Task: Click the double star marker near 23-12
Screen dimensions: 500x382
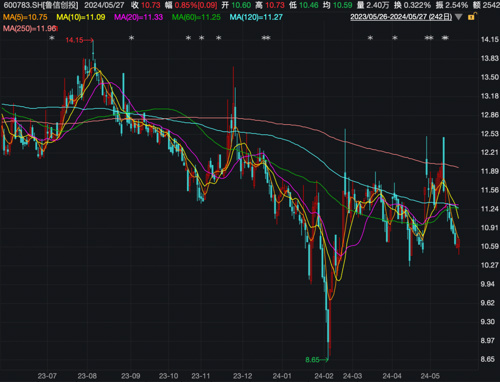Action: pyautogui.click(x=266, y=38)
